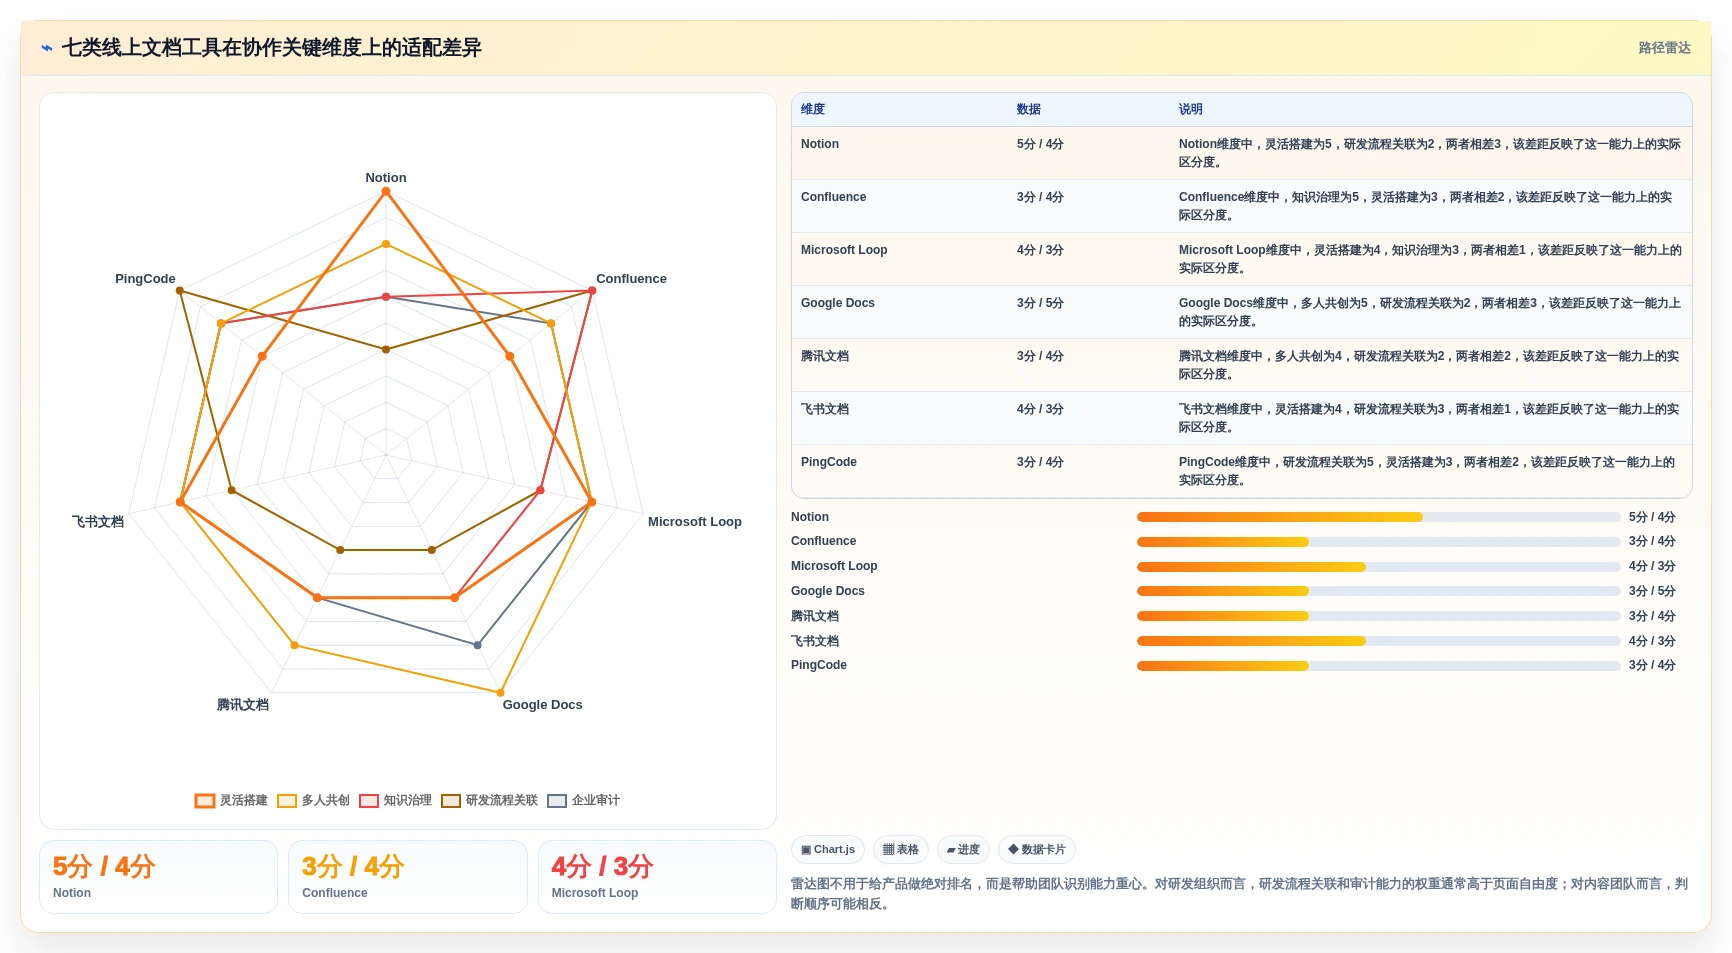Click the Microsoft Loop axis label on radar
Viewport: 1732px width, 953px height.
coord(695,522)
